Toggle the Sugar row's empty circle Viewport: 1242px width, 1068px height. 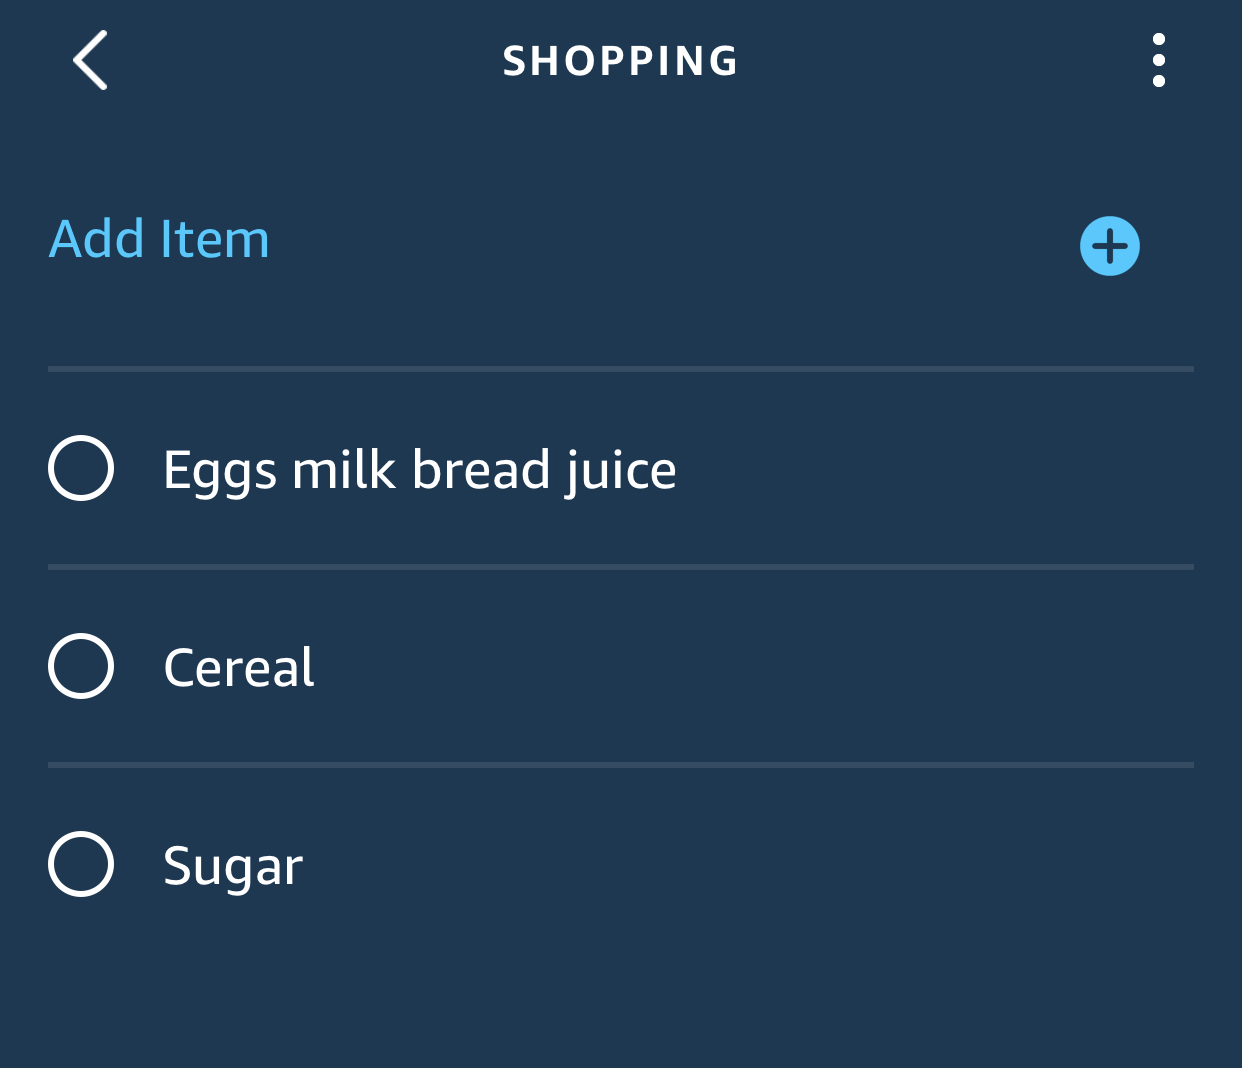coord(81,864)
